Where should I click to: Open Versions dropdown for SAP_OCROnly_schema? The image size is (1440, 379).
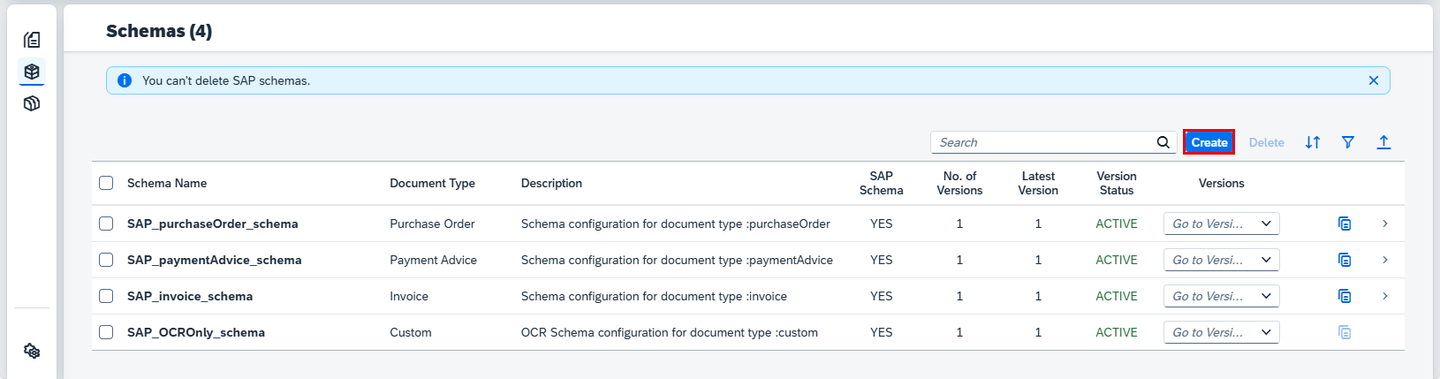(1221, 332)
